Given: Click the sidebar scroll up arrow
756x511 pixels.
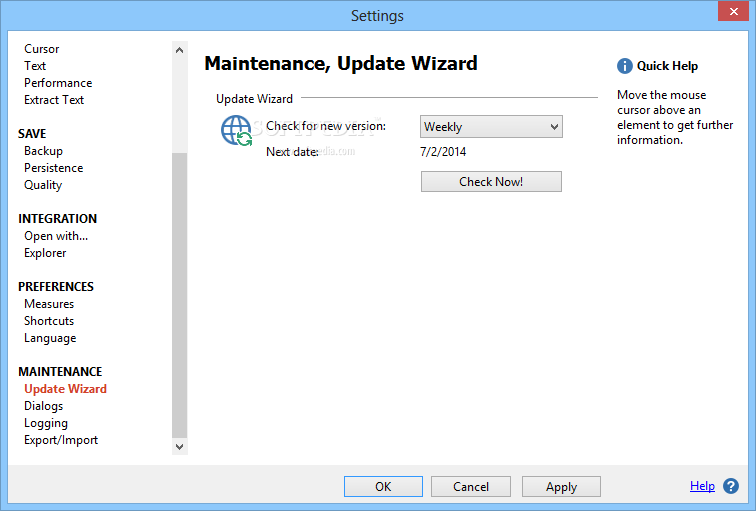Looking at the screenshot, I should (179, 50).
